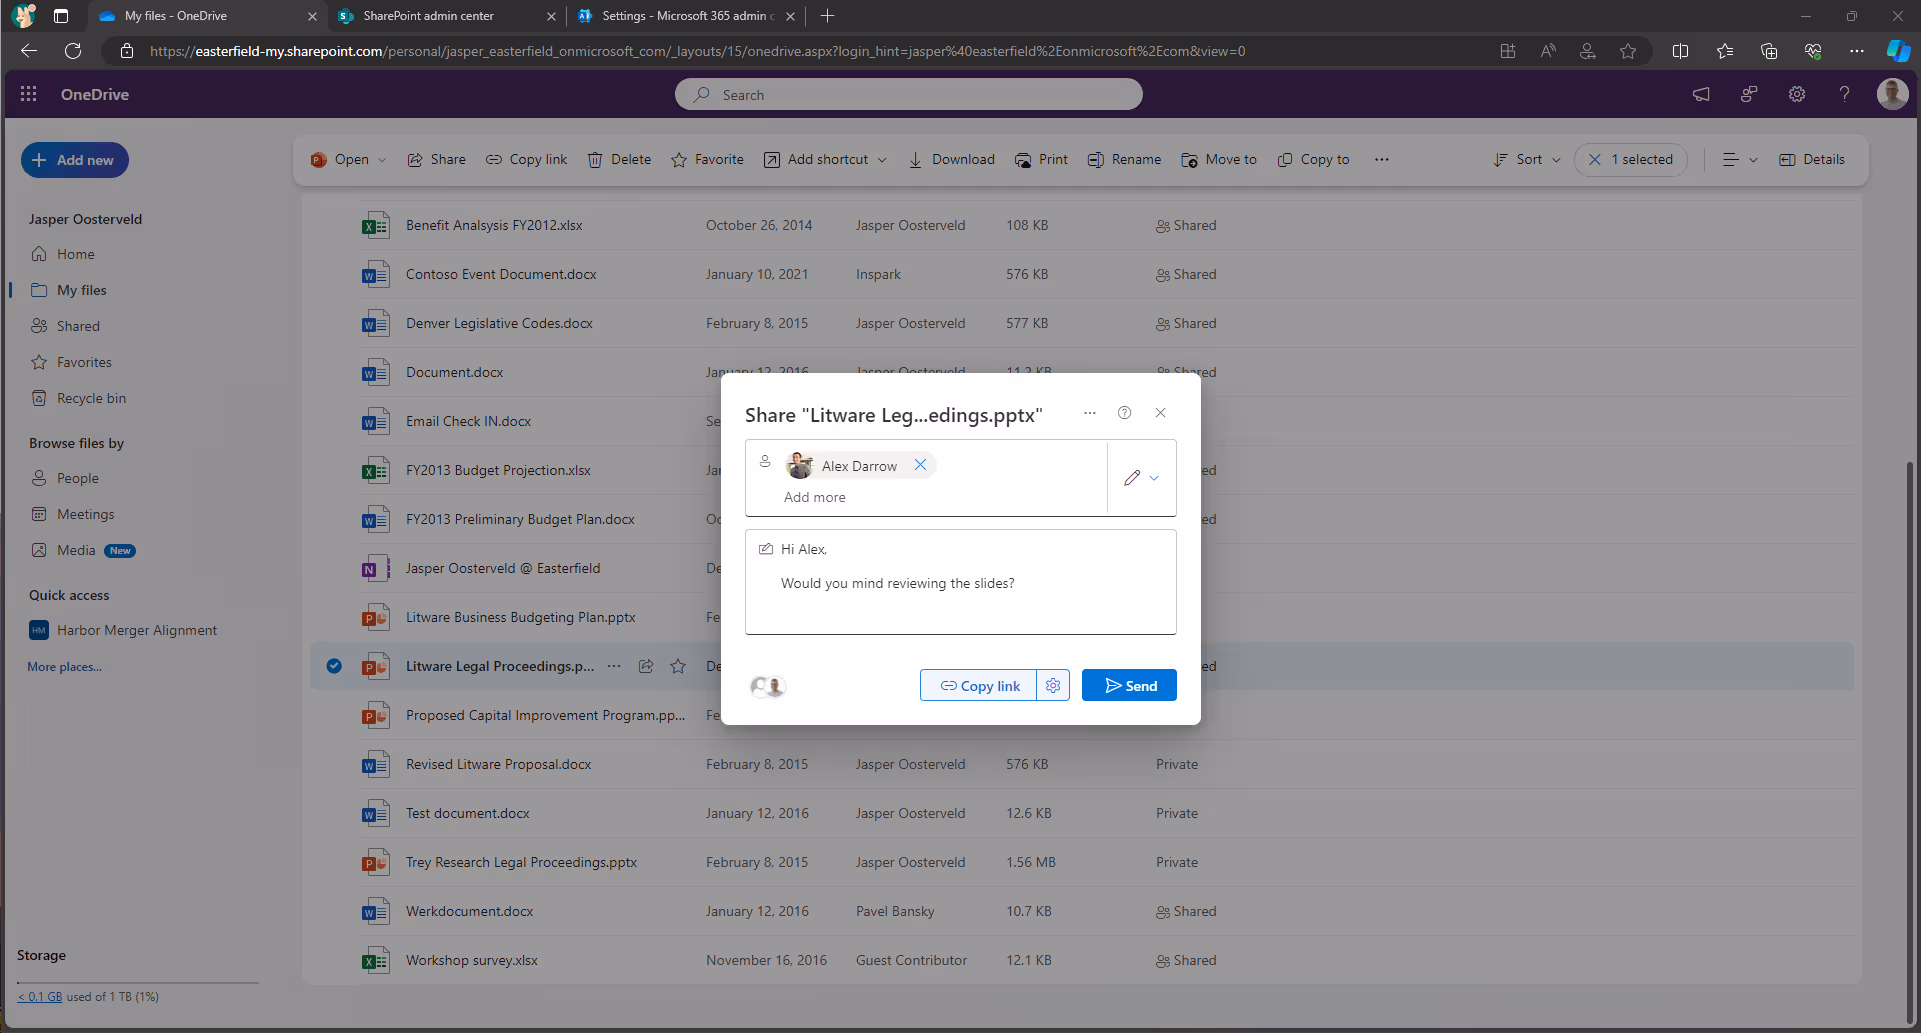The height and width of the screenshot is (1033, 1921).
Task: Click Copy to in the toolbar
Action: 1313,160
